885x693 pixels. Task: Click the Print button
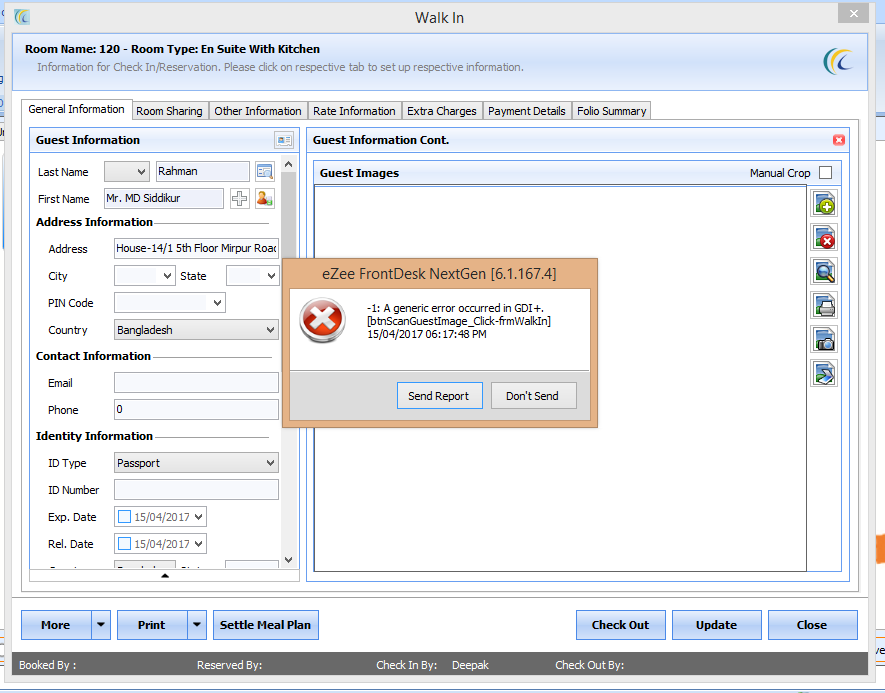(x=152, y=625)
